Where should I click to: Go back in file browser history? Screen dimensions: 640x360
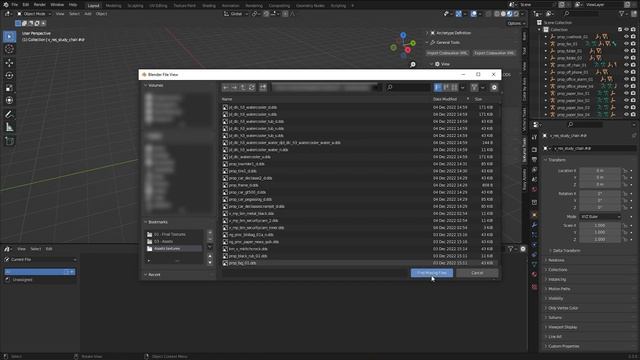pos(226,87)
